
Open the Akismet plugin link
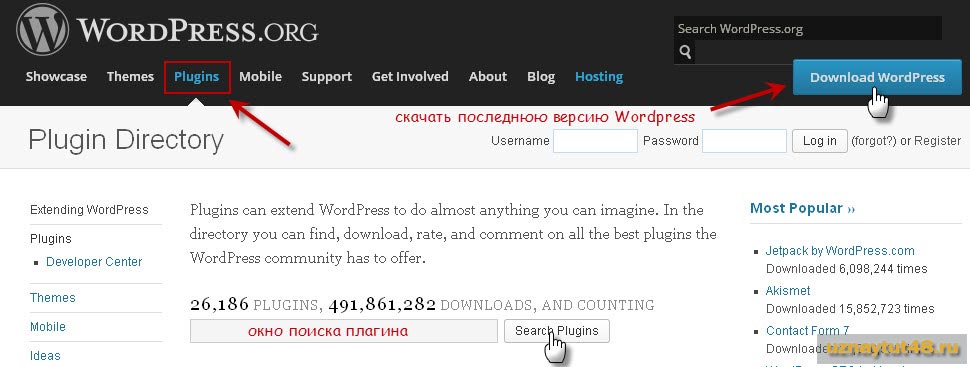788,291
